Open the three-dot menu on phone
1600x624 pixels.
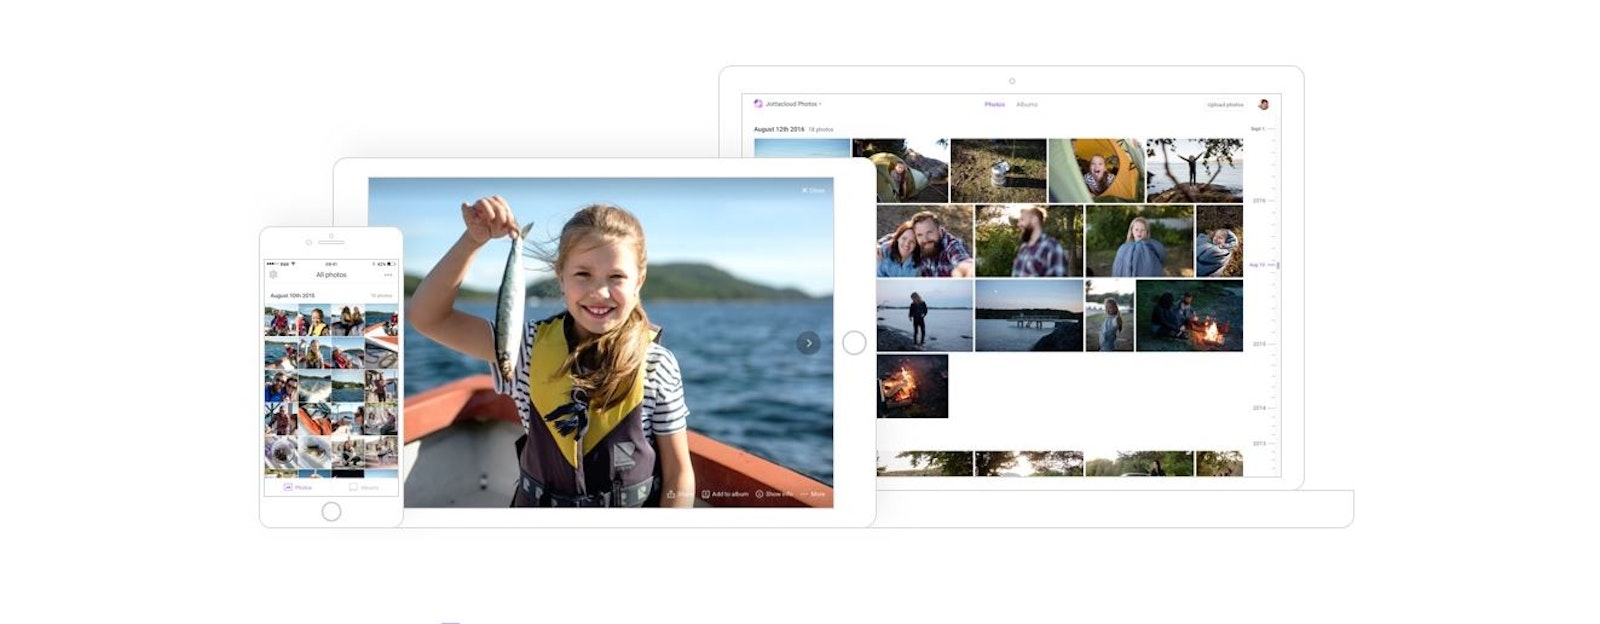coord(388,275)
